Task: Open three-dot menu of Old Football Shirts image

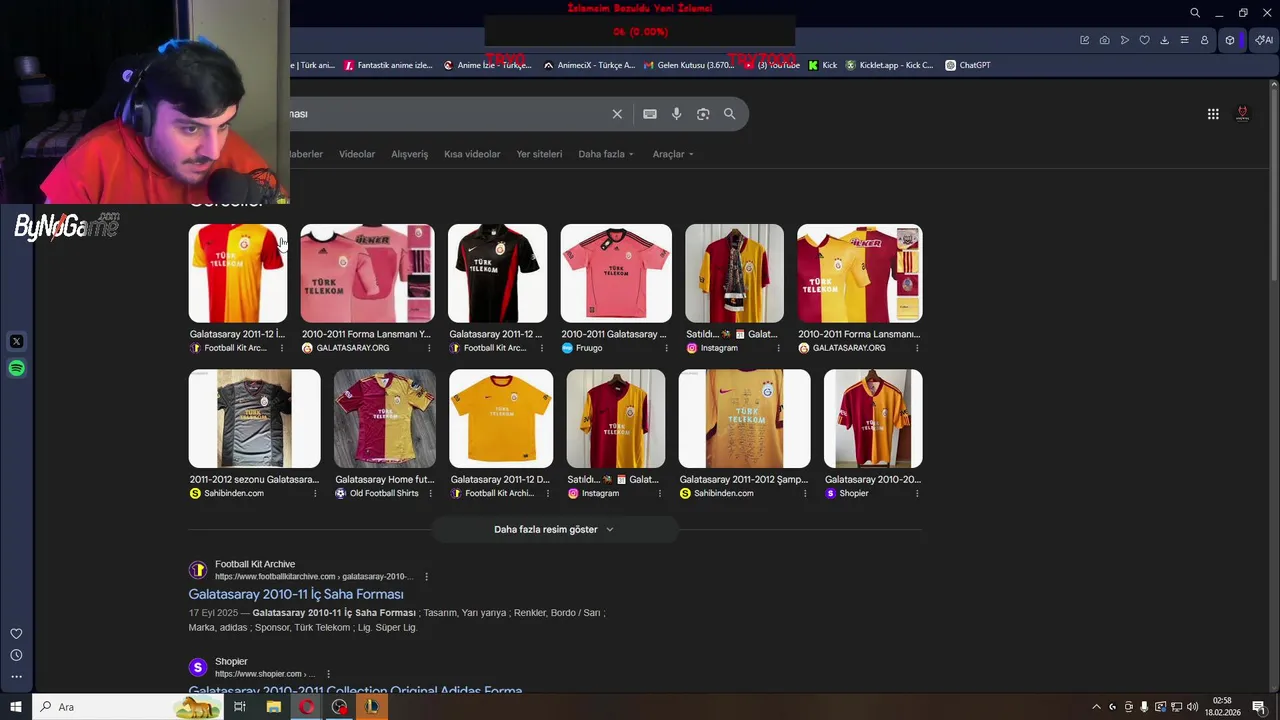Action: (431, 493)
